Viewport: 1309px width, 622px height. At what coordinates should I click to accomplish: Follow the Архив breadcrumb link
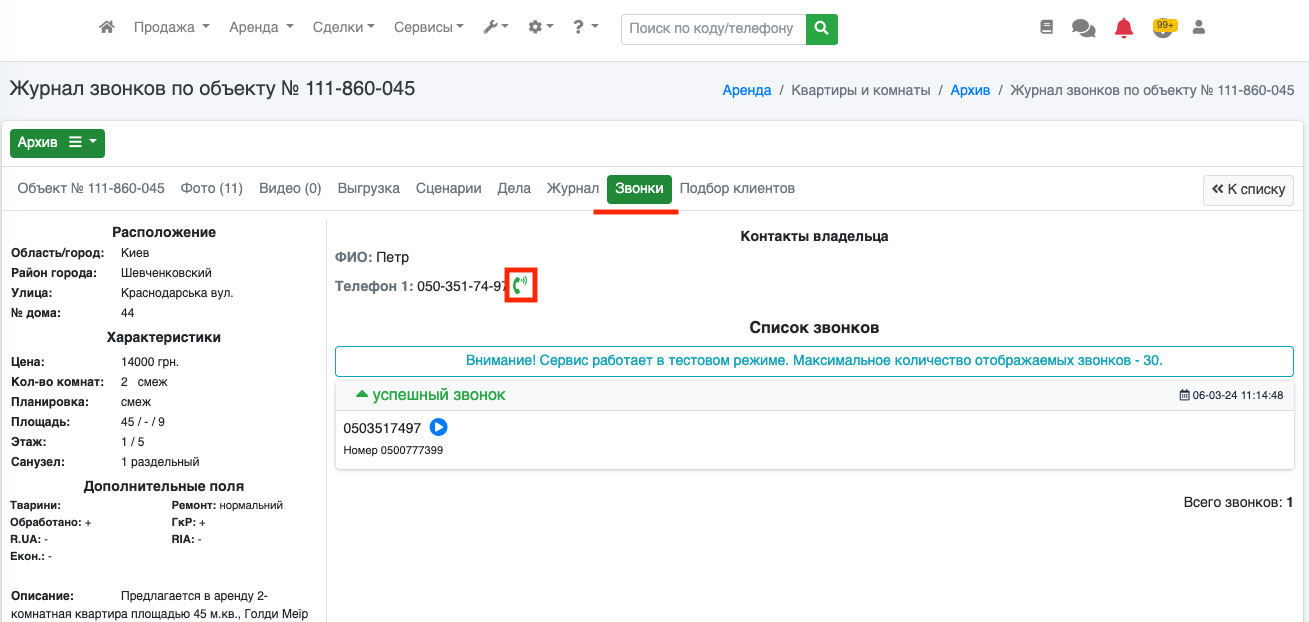point(970,90)
